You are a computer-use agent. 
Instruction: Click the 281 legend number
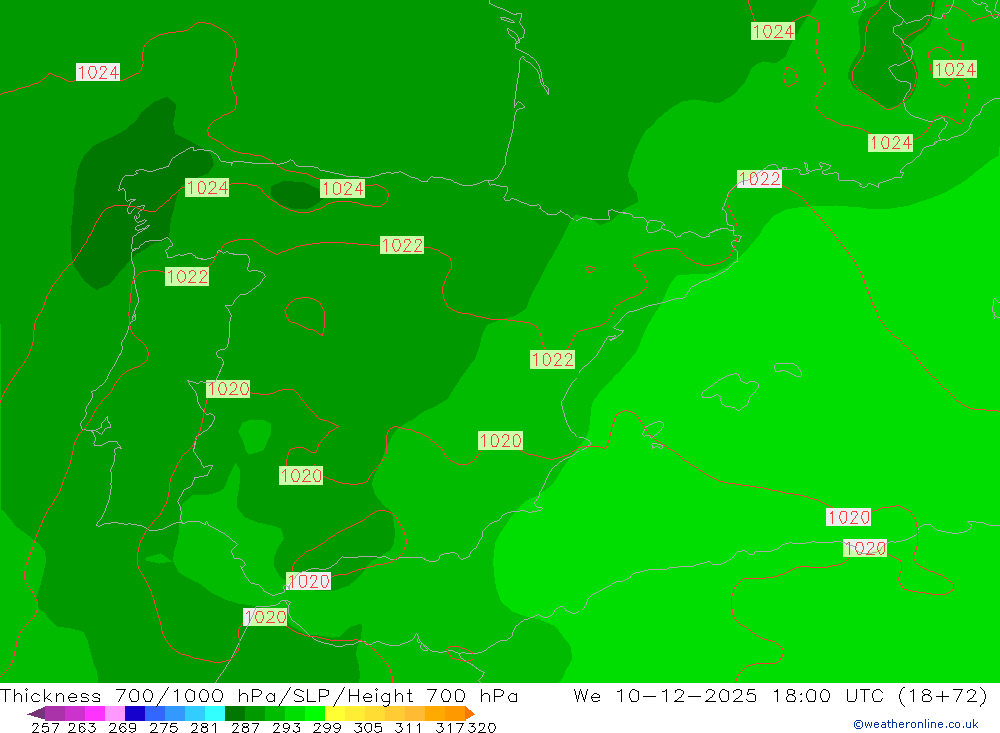point(204,727)
